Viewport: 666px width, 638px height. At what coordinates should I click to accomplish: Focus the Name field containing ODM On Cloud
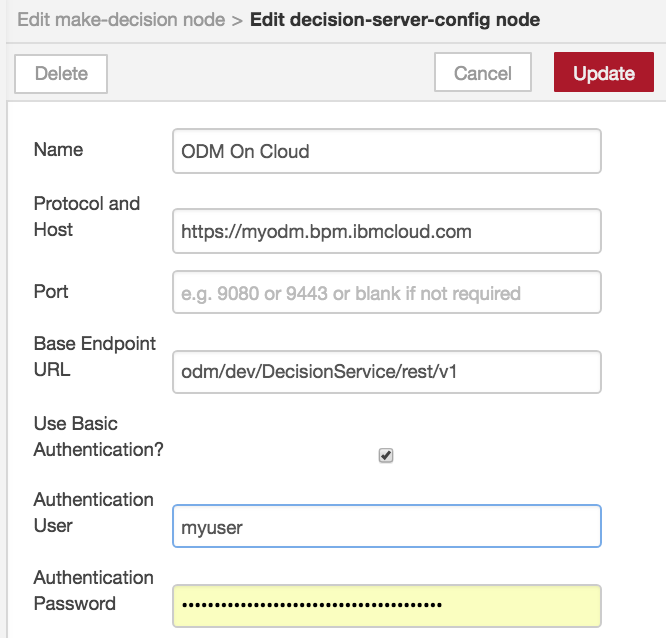[387, 151]
